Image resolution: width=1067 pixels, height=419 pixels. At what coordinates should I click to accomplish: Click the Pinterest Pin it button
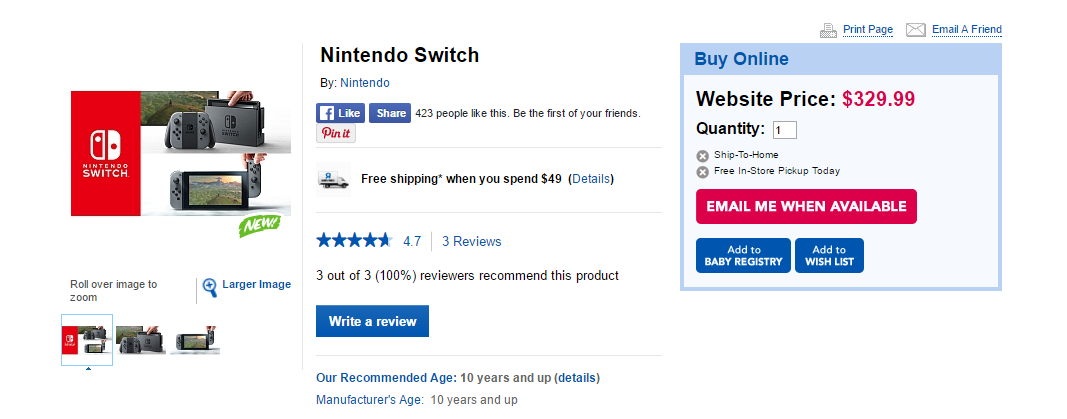[335, 134]
